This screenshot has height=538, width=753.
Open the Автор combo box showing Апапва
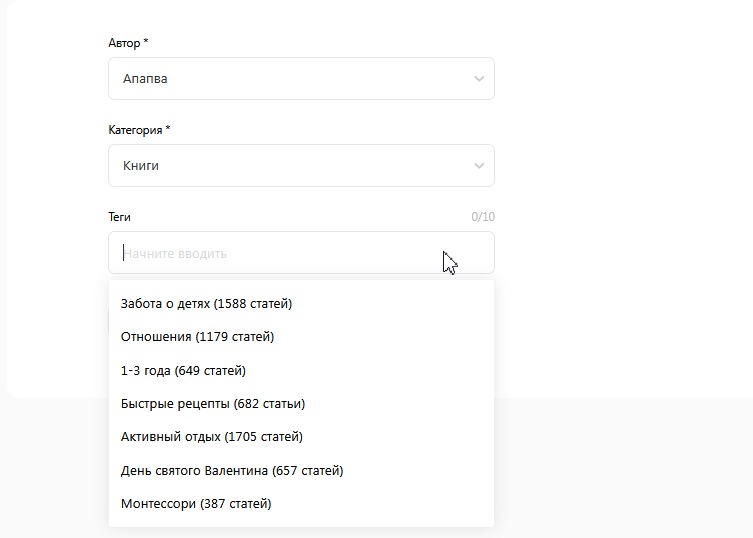302,79
